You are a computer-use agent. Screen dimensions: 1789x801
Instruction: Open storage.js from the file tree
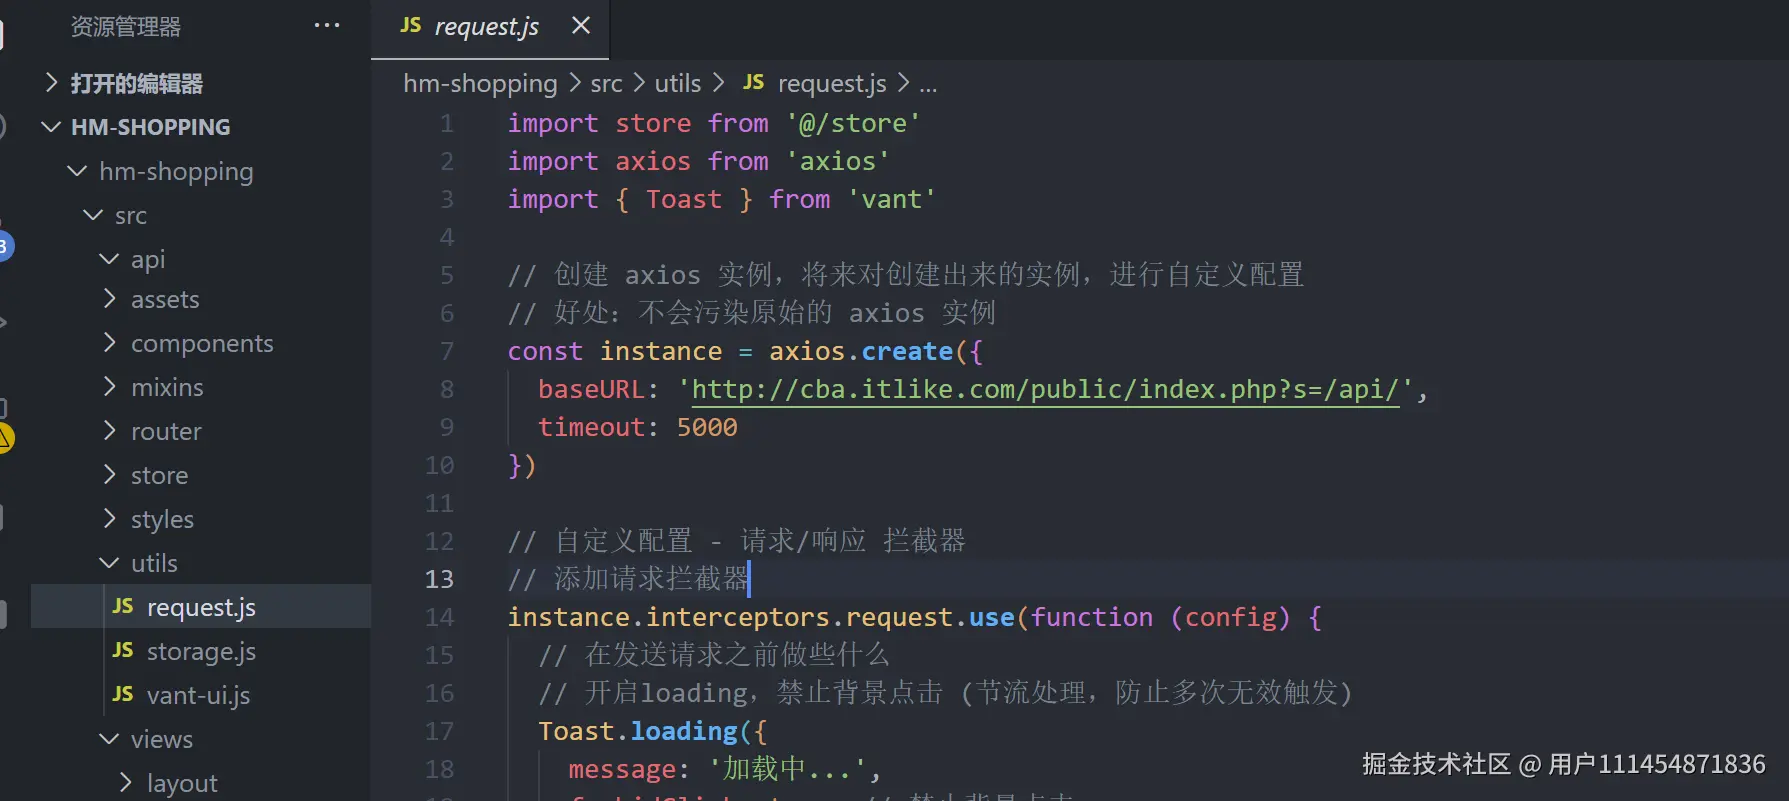pyautogui.click(x=201, y=652)
